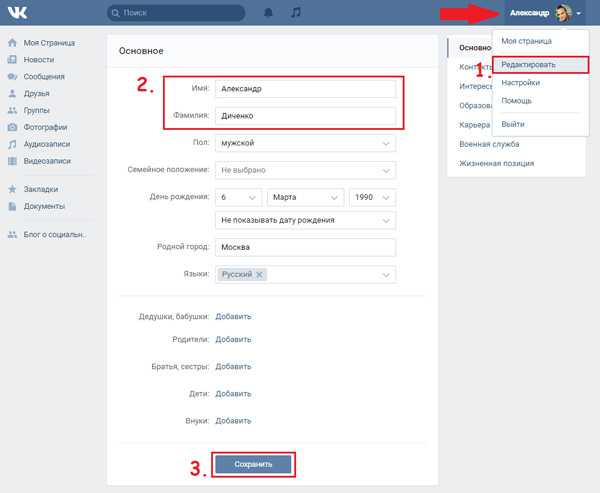Select Редактировать in profile menu

pyautogui.click(x=540, y=65)
